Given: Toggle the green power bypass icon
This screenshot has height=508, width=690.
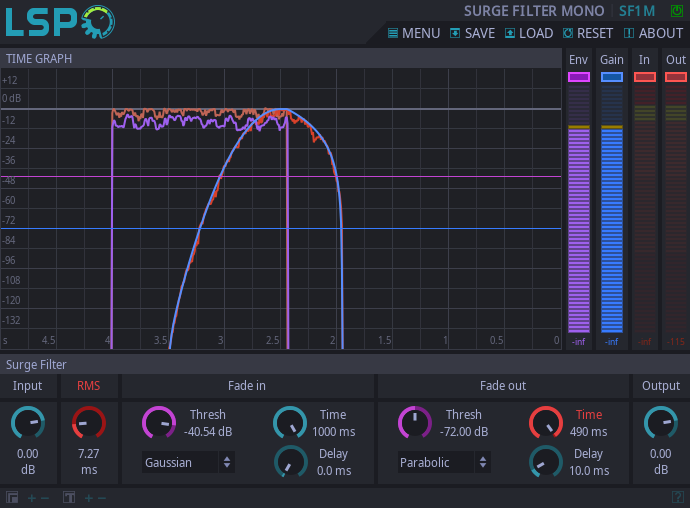Looking at the screenshot, I should (676, 11).
